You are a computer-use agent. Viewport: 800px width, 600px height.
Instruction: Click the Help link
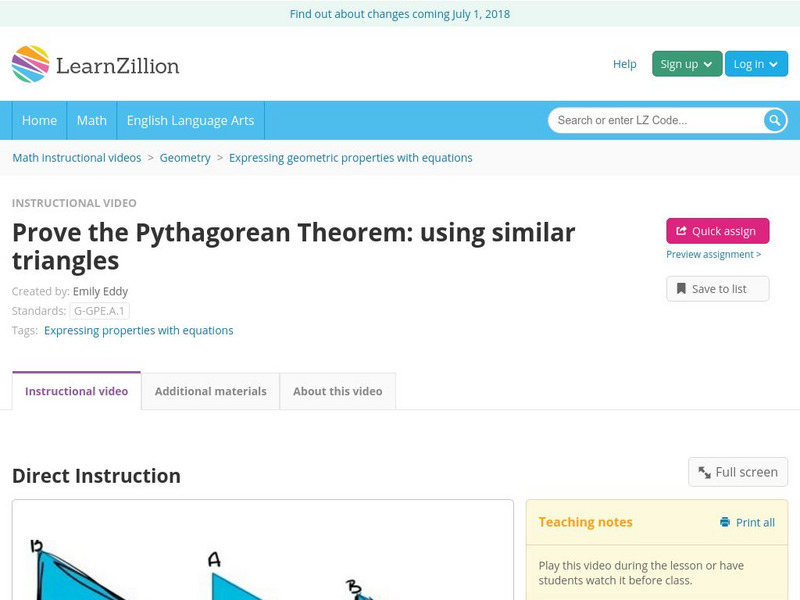[623, 63]
